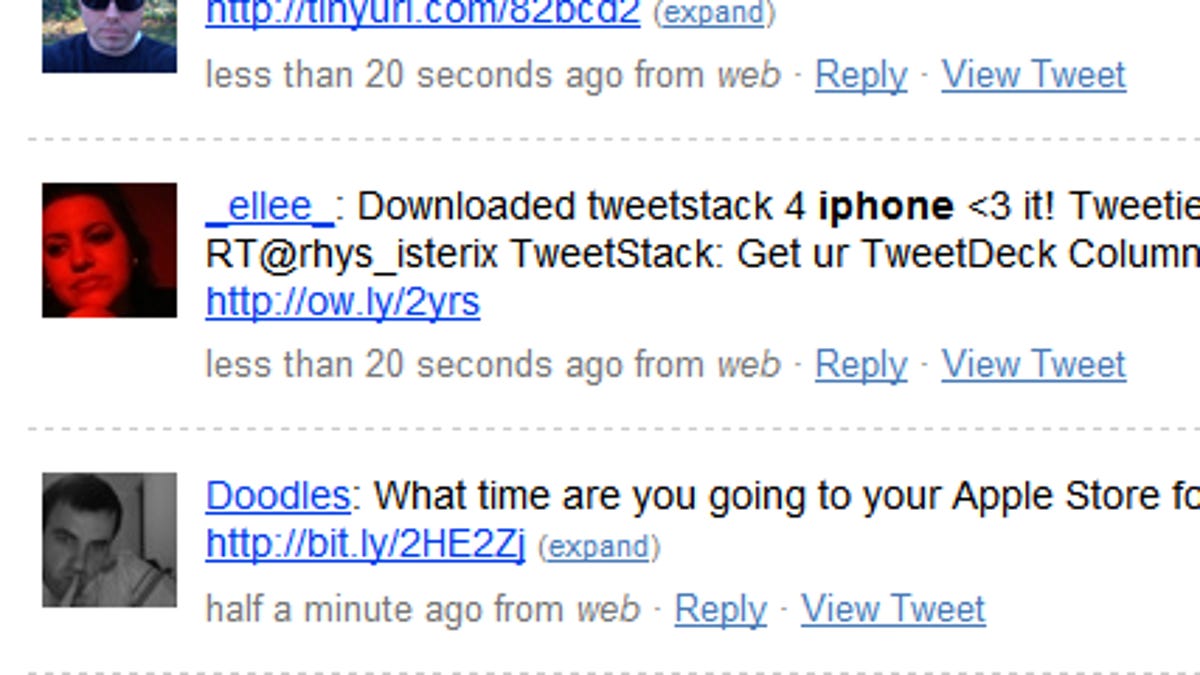View Tweet for the tinyurl post
The image size is (1200, 675).
(x=1033, y=75)
